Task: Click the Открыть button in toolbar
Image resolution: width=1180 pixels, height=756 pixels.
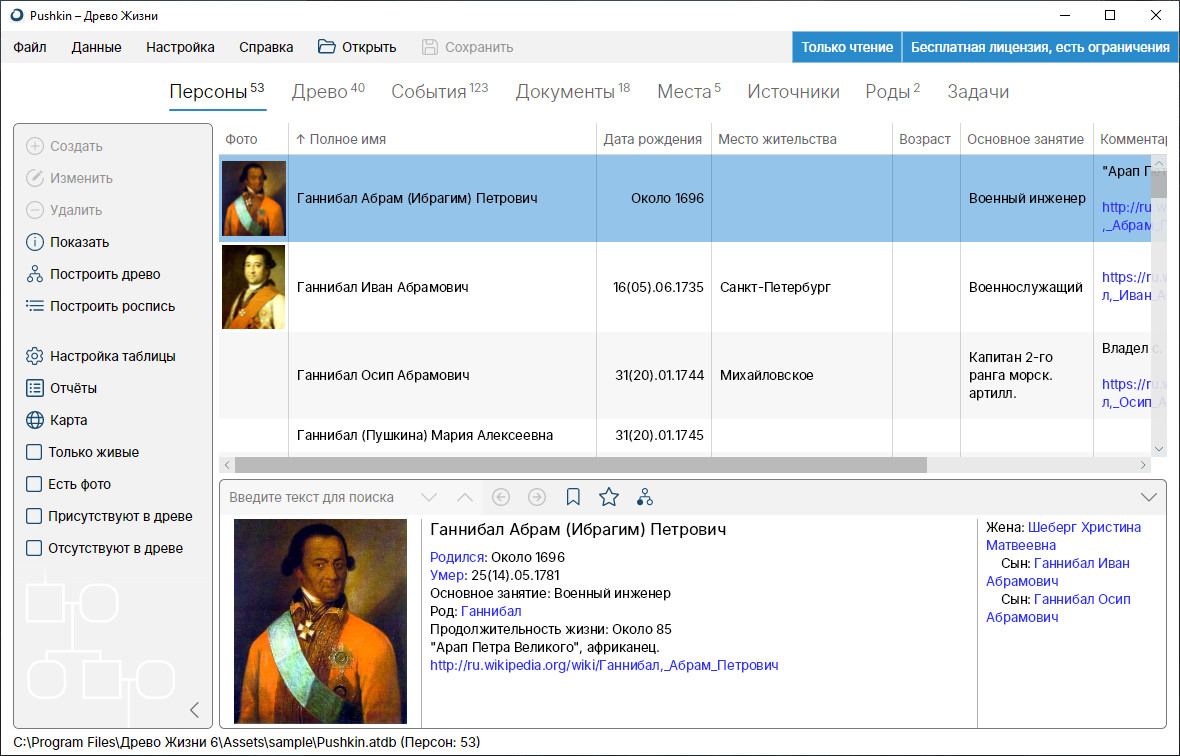Action: (357, 47)
